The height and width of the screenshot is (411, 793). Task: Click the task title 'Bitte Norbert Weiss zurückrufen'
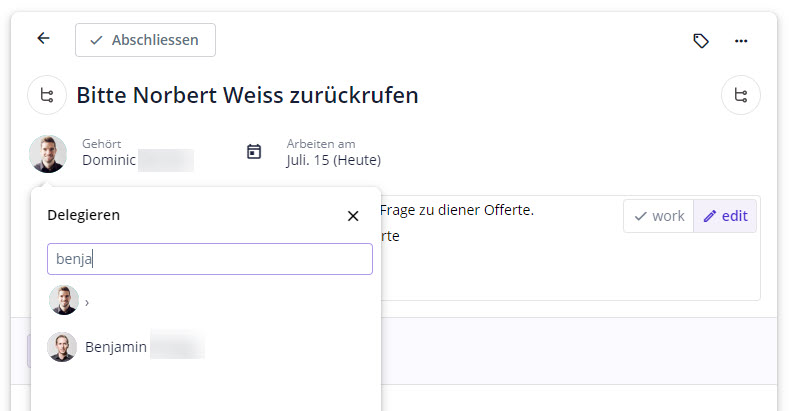pyautogui.click(x=247, y=96)
